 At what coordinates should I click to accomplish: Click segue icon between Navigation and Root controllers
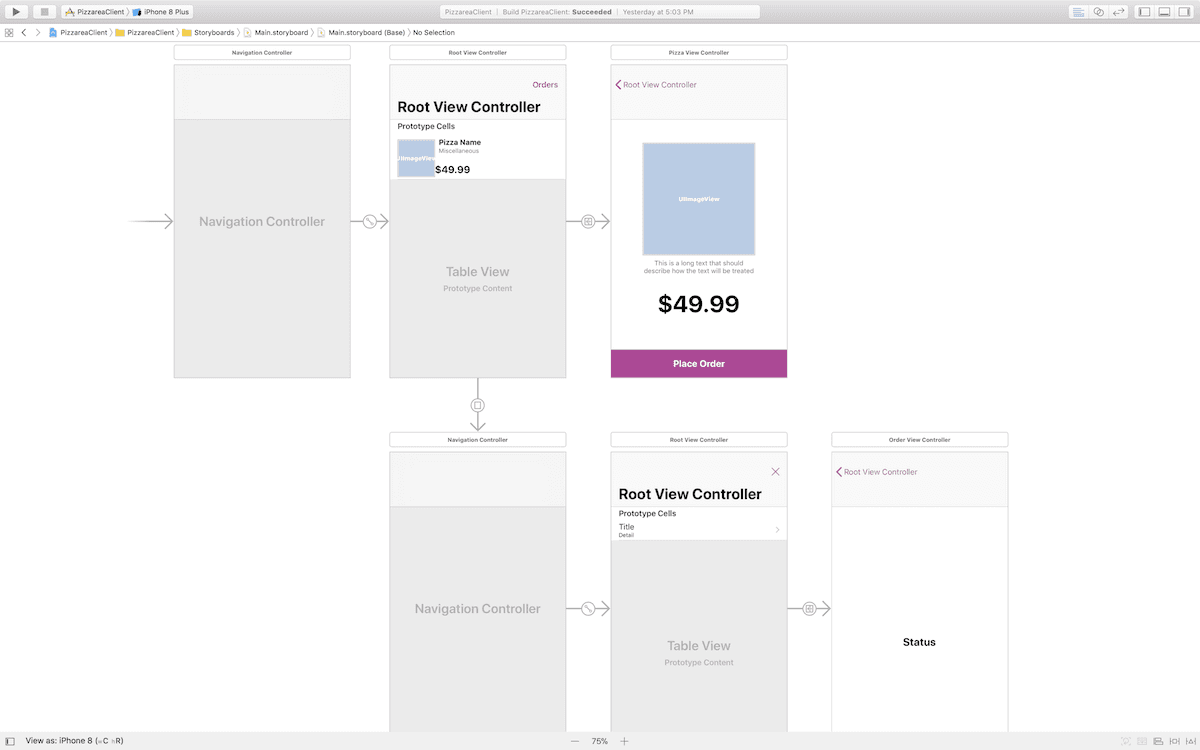click(369, 222)
